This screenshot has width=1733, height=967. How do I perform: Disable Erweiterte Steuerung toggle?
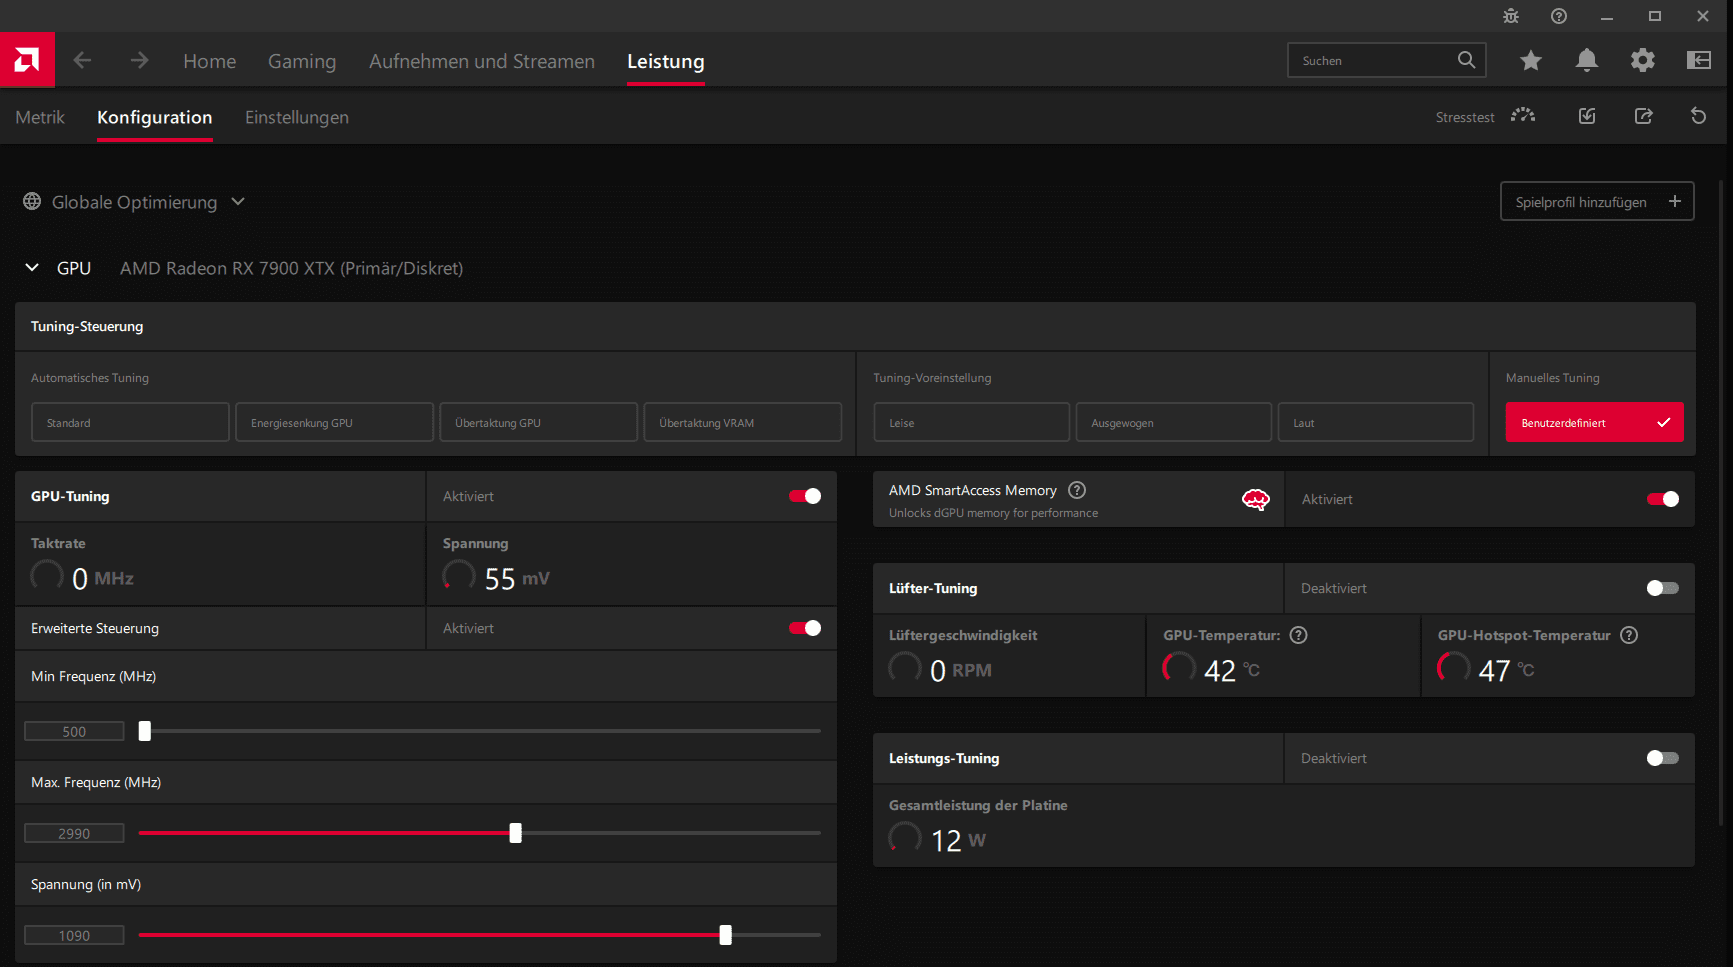click(x=805, y=628)
